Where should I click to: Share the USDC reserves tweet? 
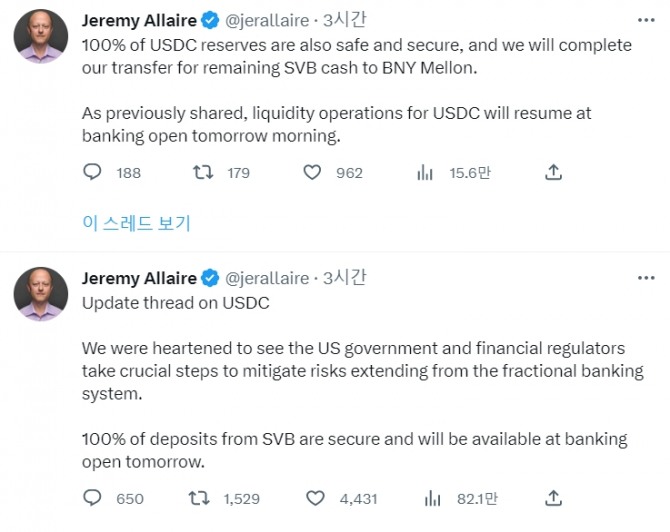[553, 172]
